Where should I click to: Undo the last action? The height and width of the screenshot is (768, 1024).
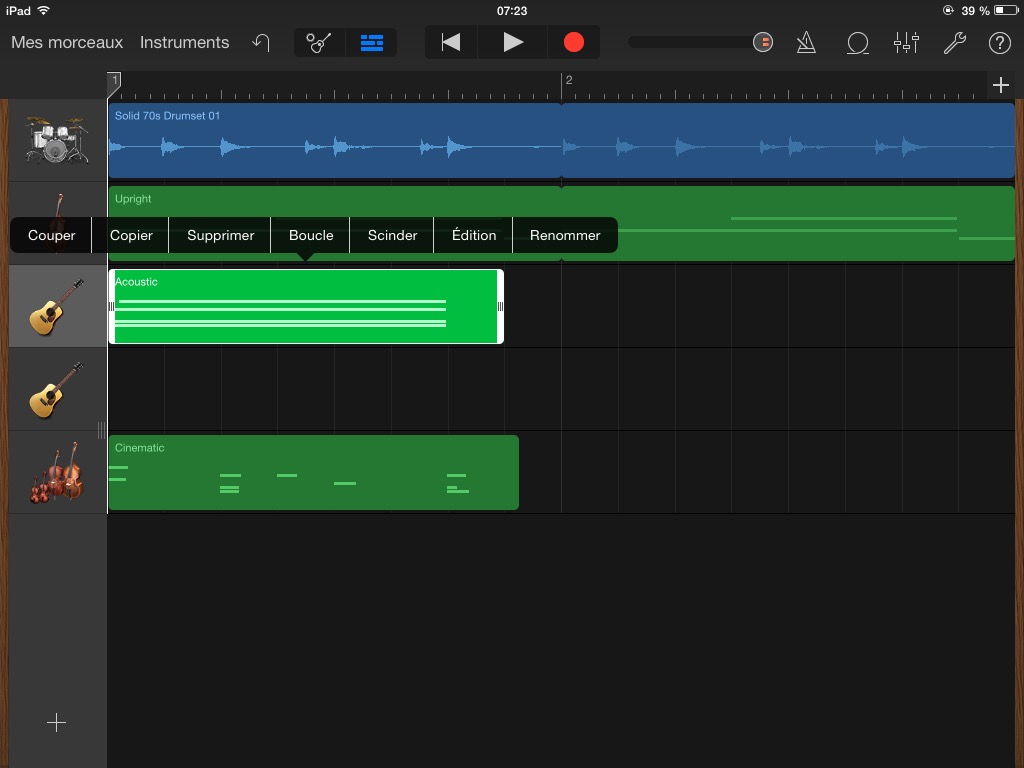point(261,43)
